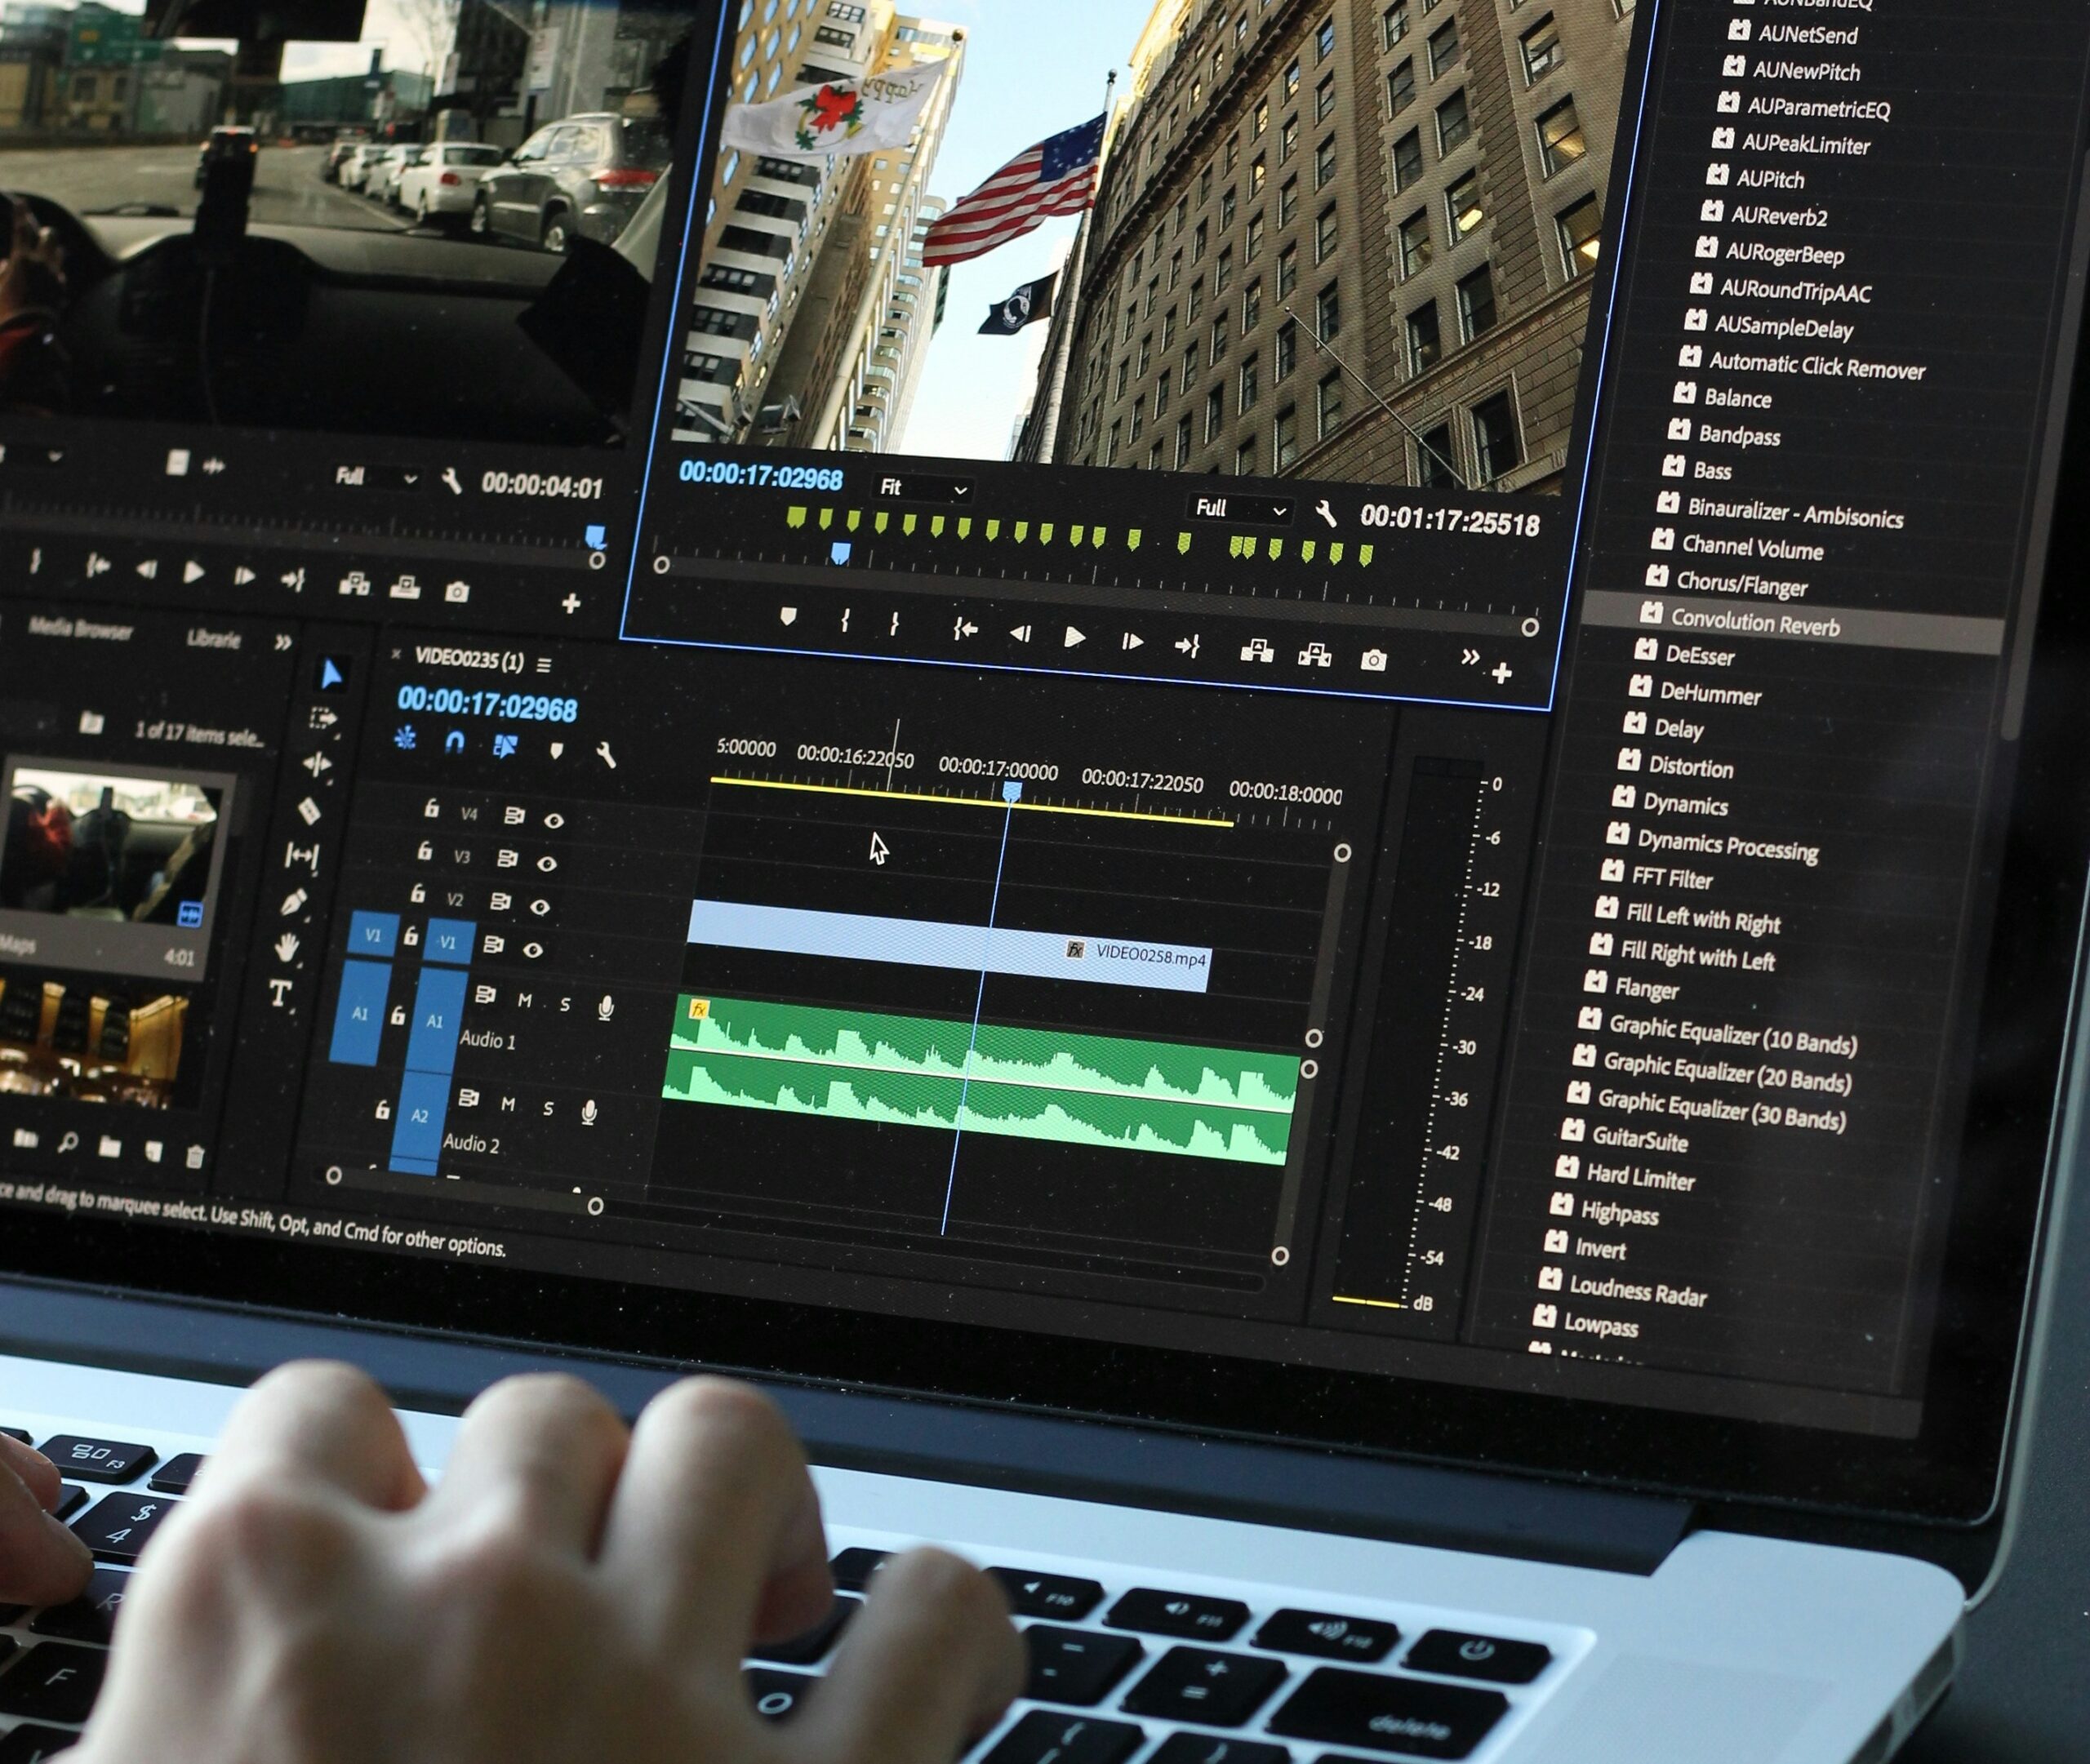Select the Hand tool

click(287, 946)
